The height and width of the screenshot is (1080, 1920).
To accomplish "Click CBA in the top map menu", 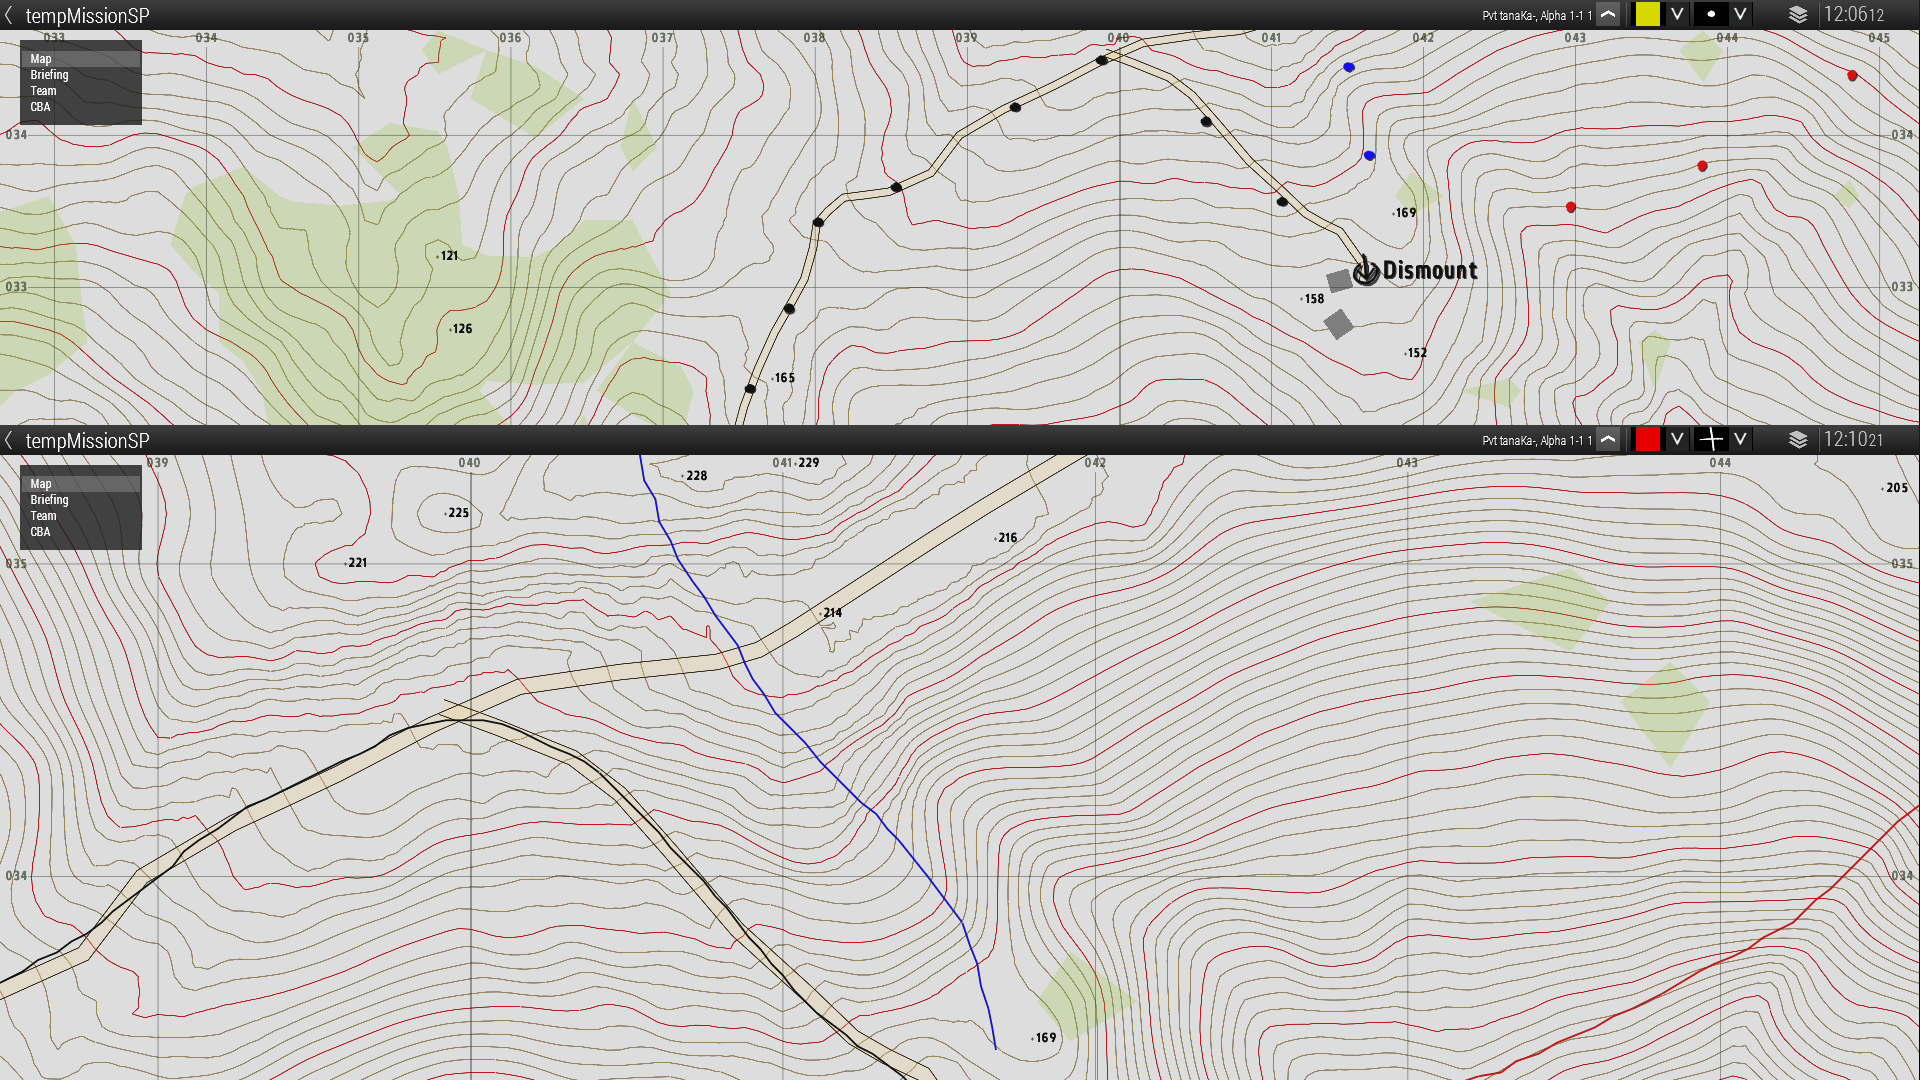I will click(x=40, y=107).
